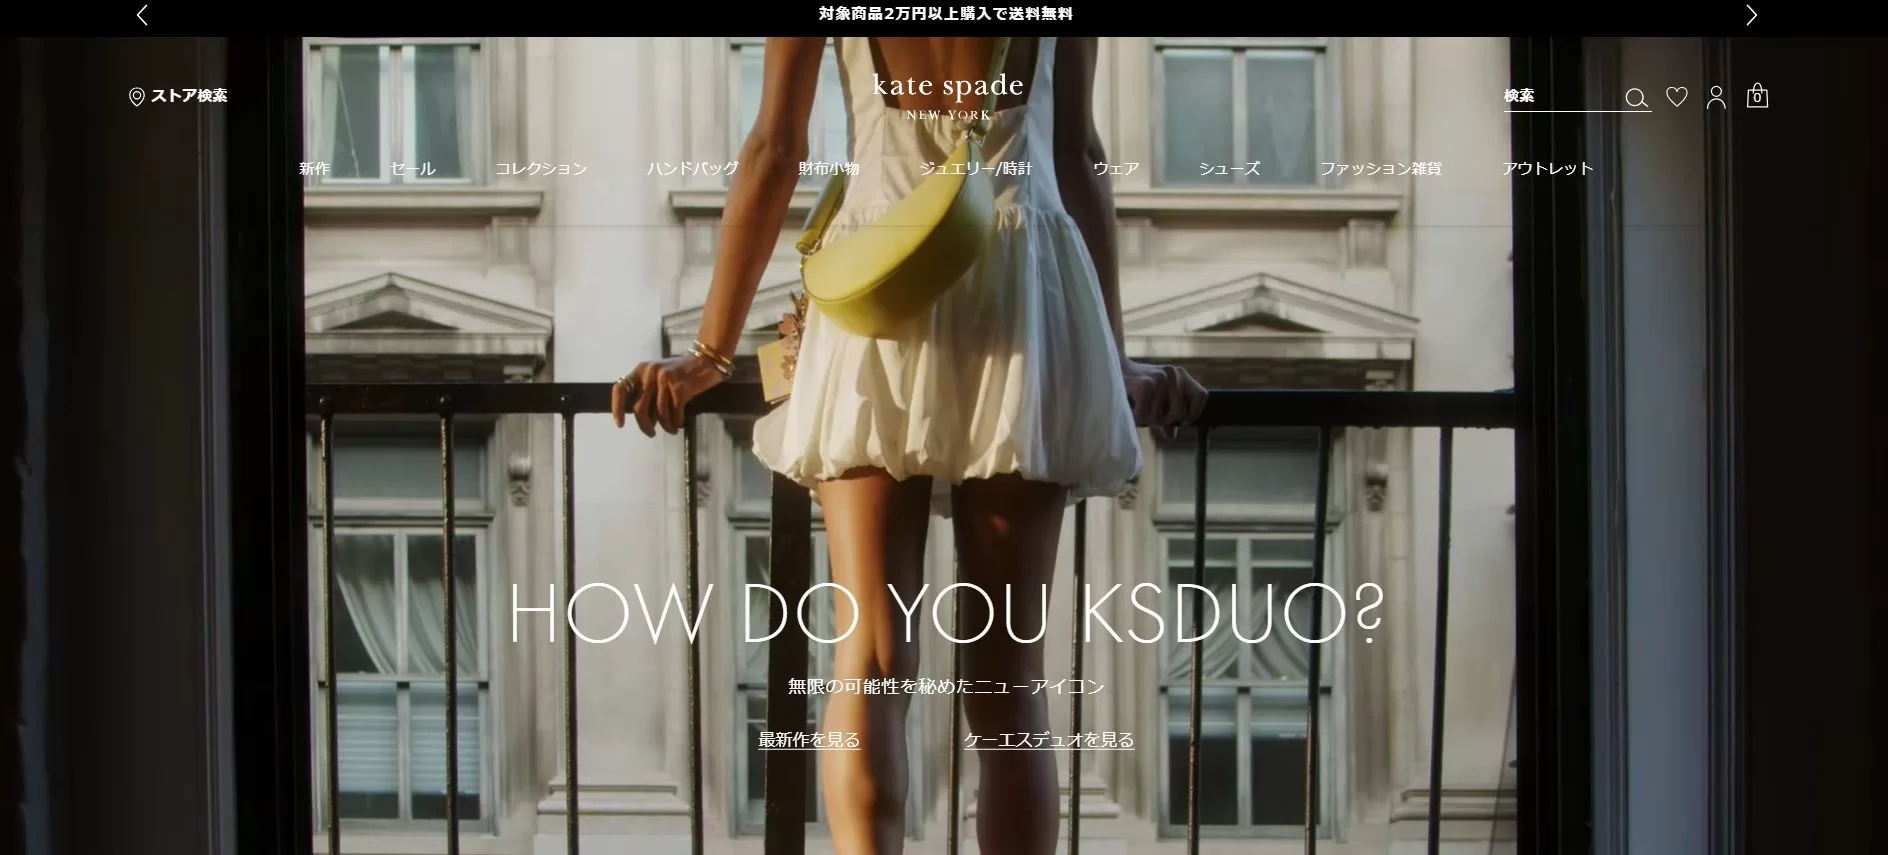Image resolution: width=1888 pixels, height=855 pixels.
Task: Focus the 検索 search input field
Action: [x=1560, y=97]
